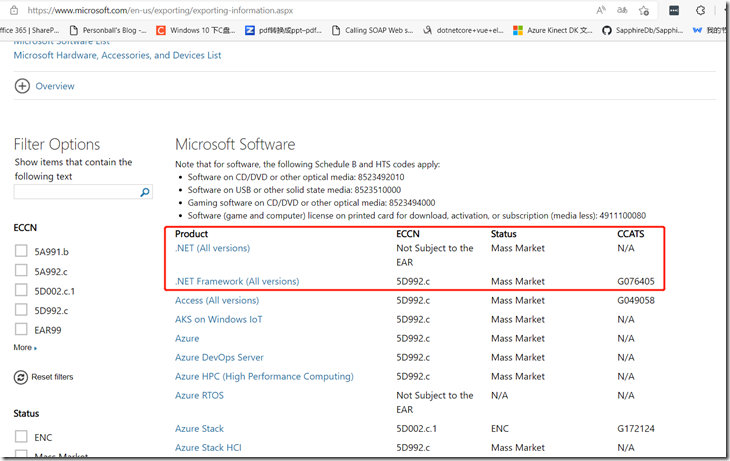Click the search magnifier in filter box

[x=145, y=192]
